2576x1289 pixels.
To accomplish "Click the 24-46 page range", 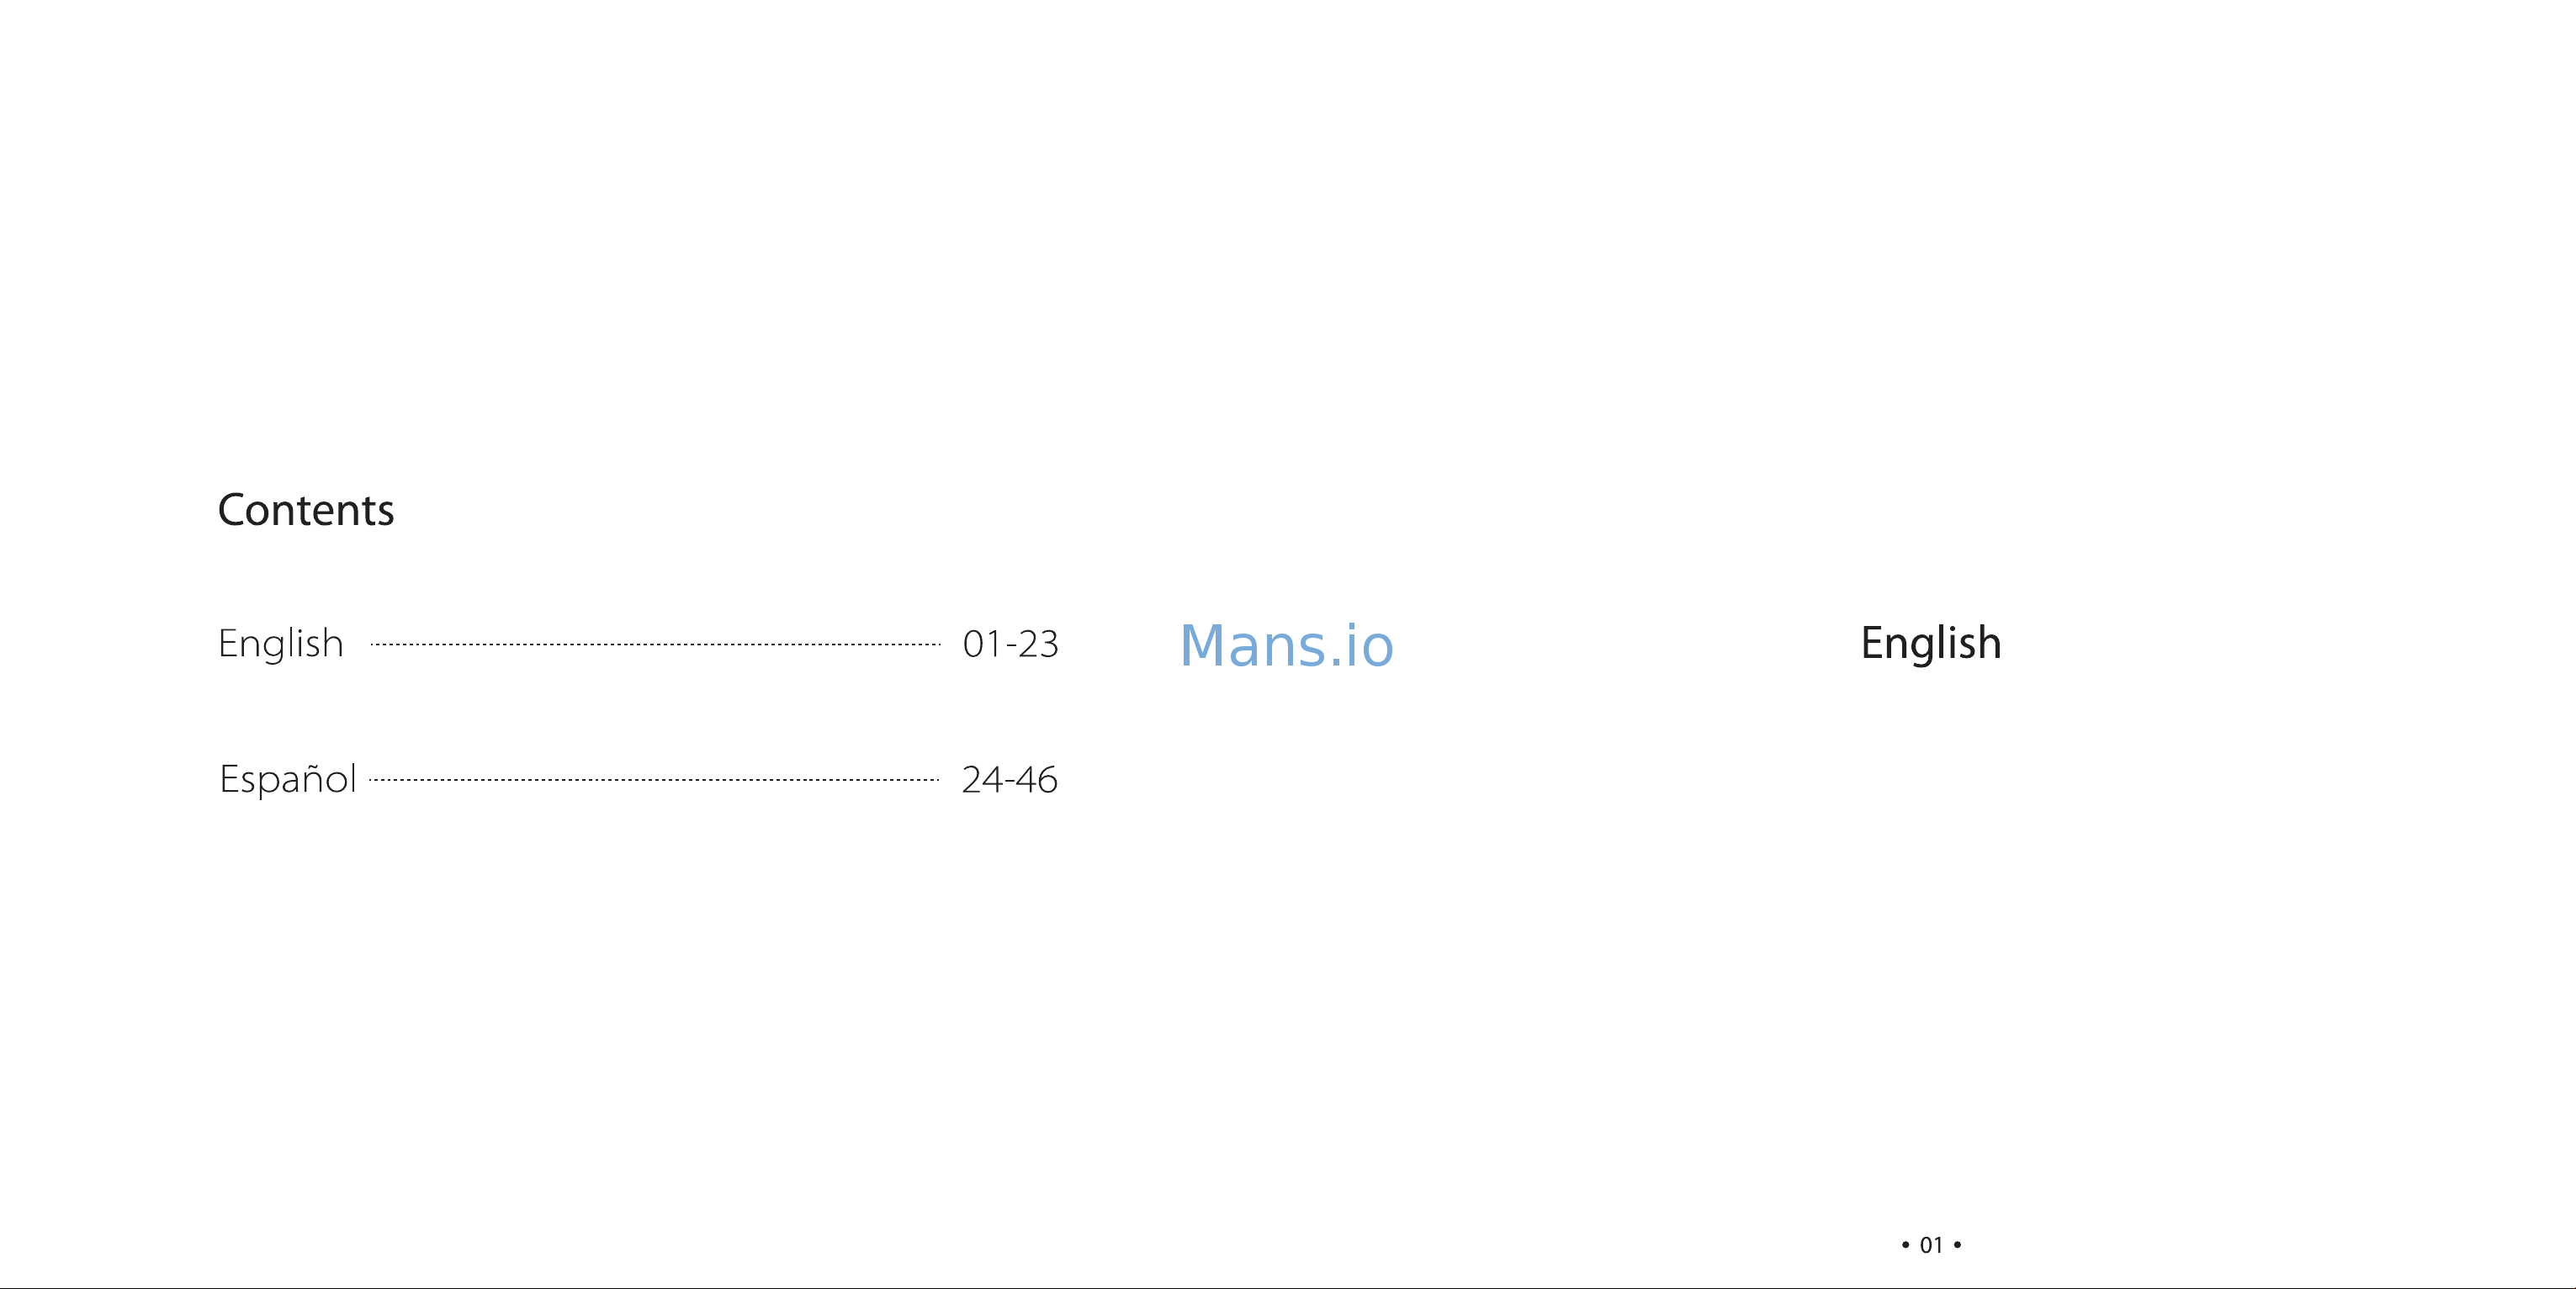I will click(x=1009, y=780).
